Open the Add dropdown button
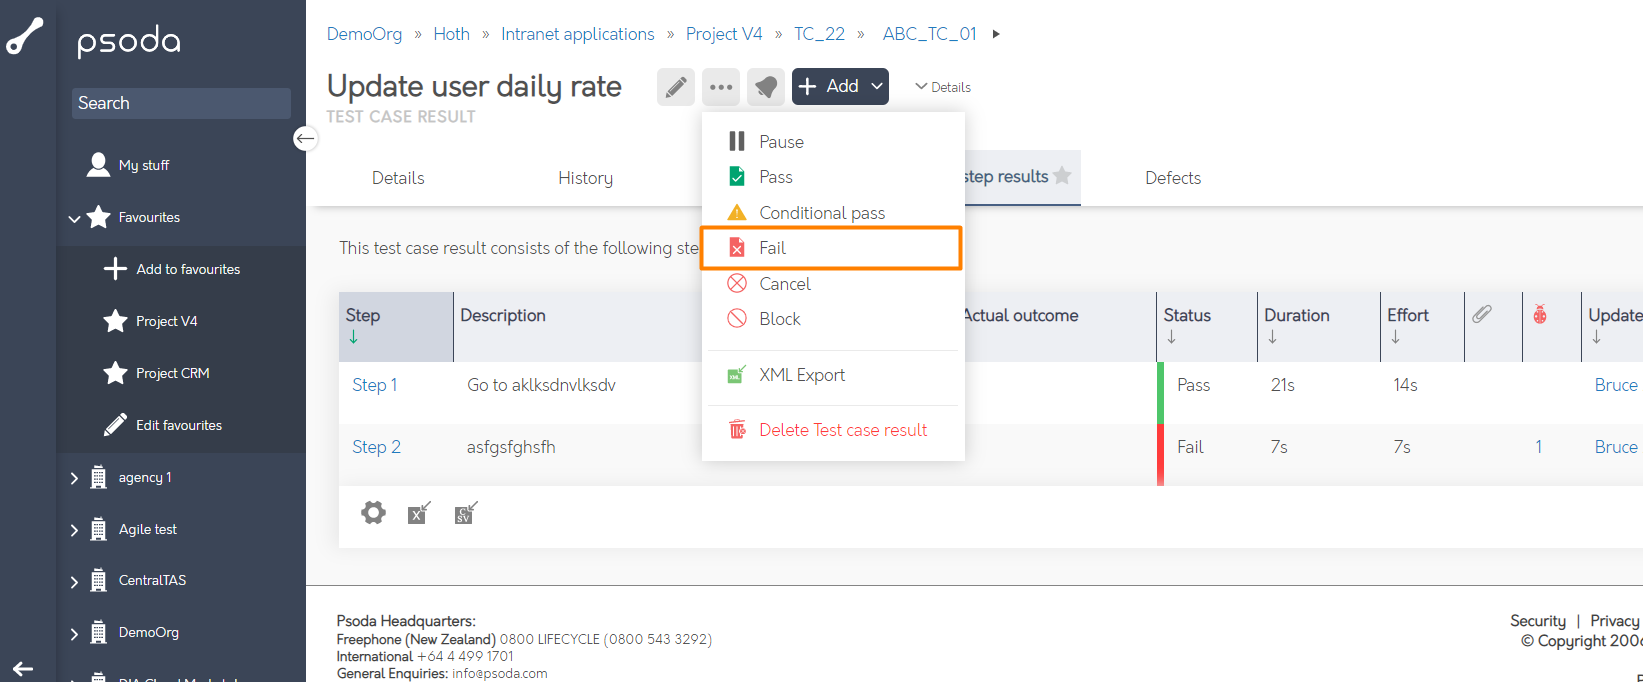The height and width of the screenshot is (682, 1643). 840,87
